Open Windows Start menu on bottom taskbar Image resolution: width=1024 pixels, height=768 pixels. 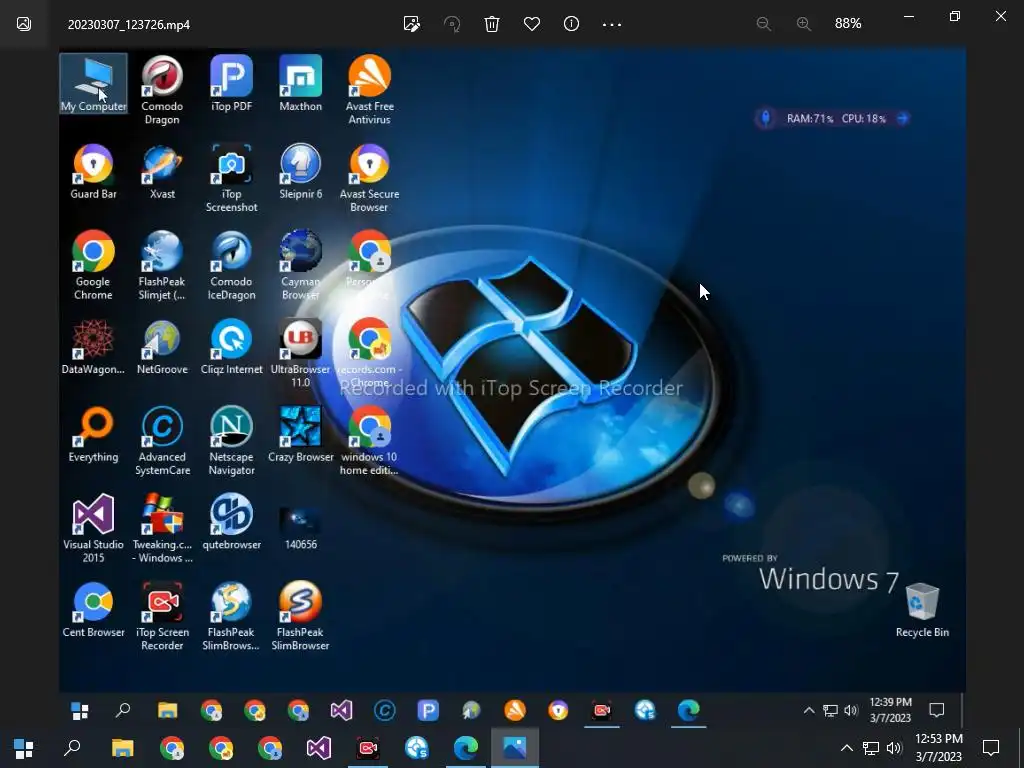pyautogui.click(x=24, y=748)
